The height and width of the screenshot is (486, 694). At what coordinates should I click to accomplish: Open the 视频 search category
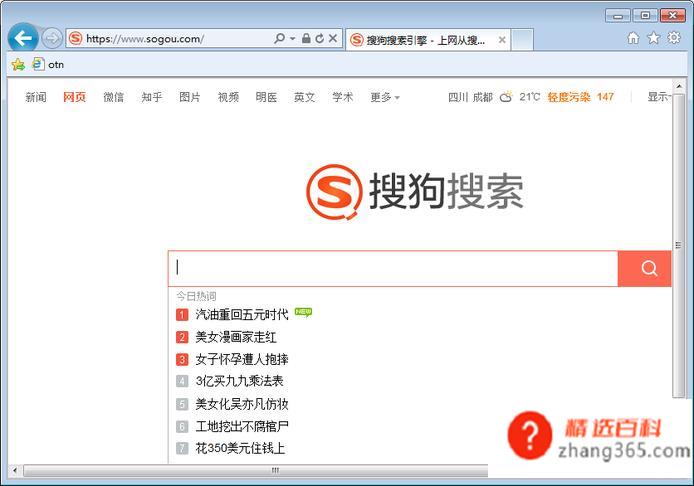[x=228, y=97]
